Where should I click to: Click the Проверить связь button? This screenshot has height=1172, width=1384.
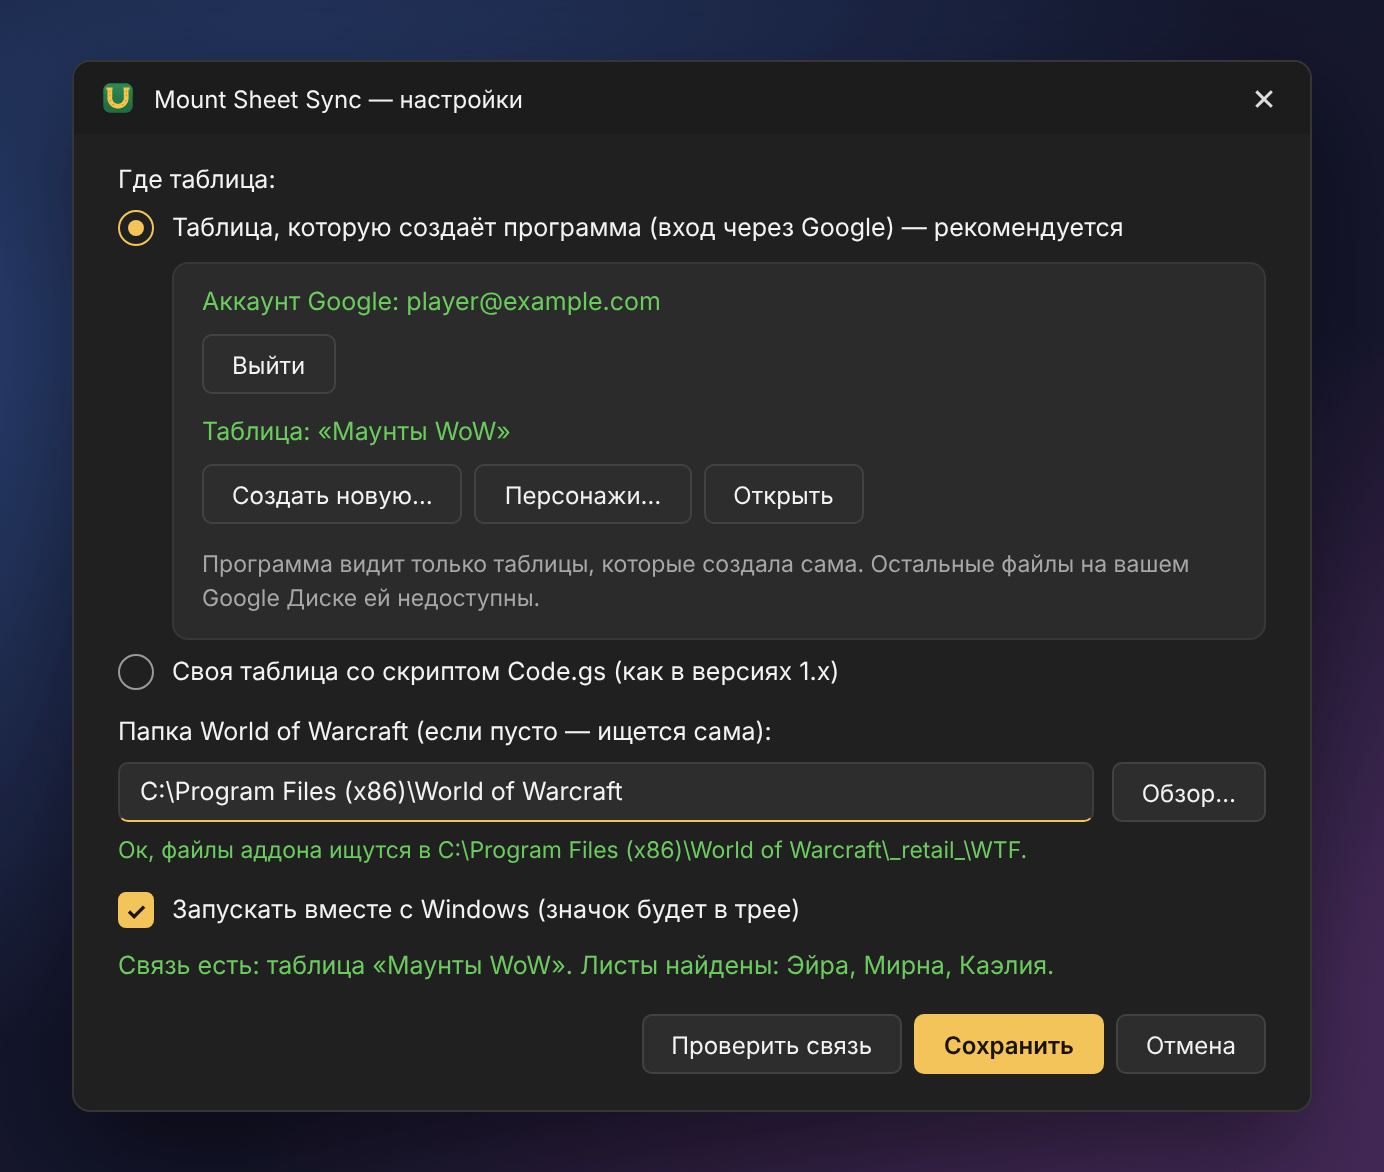coord(772,1045)
